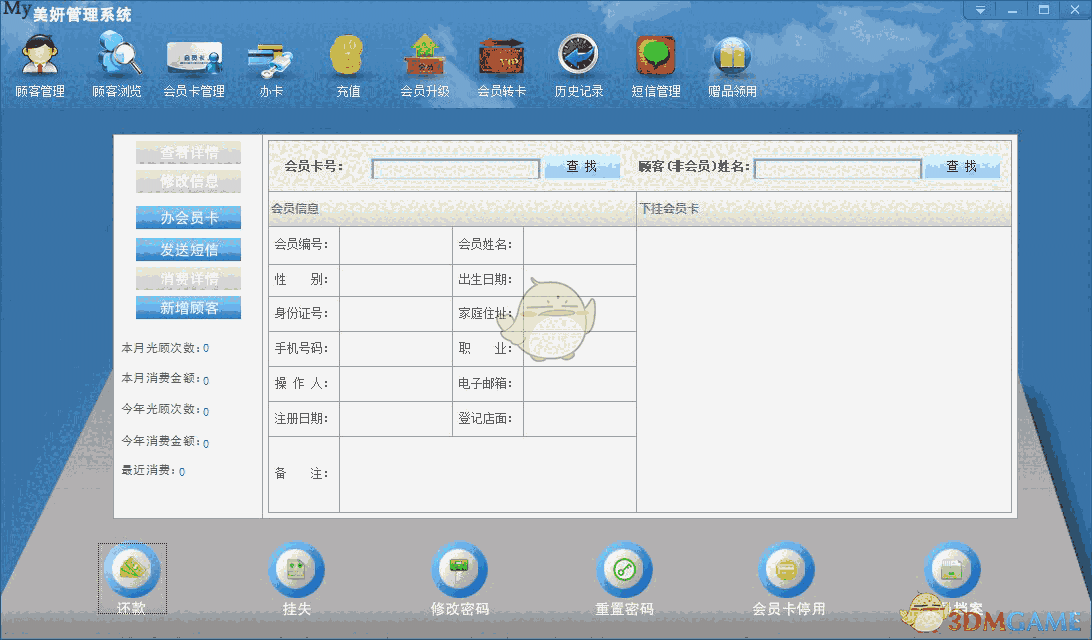
Task: Click the greyed 查看详情 button
Action: 189,153
